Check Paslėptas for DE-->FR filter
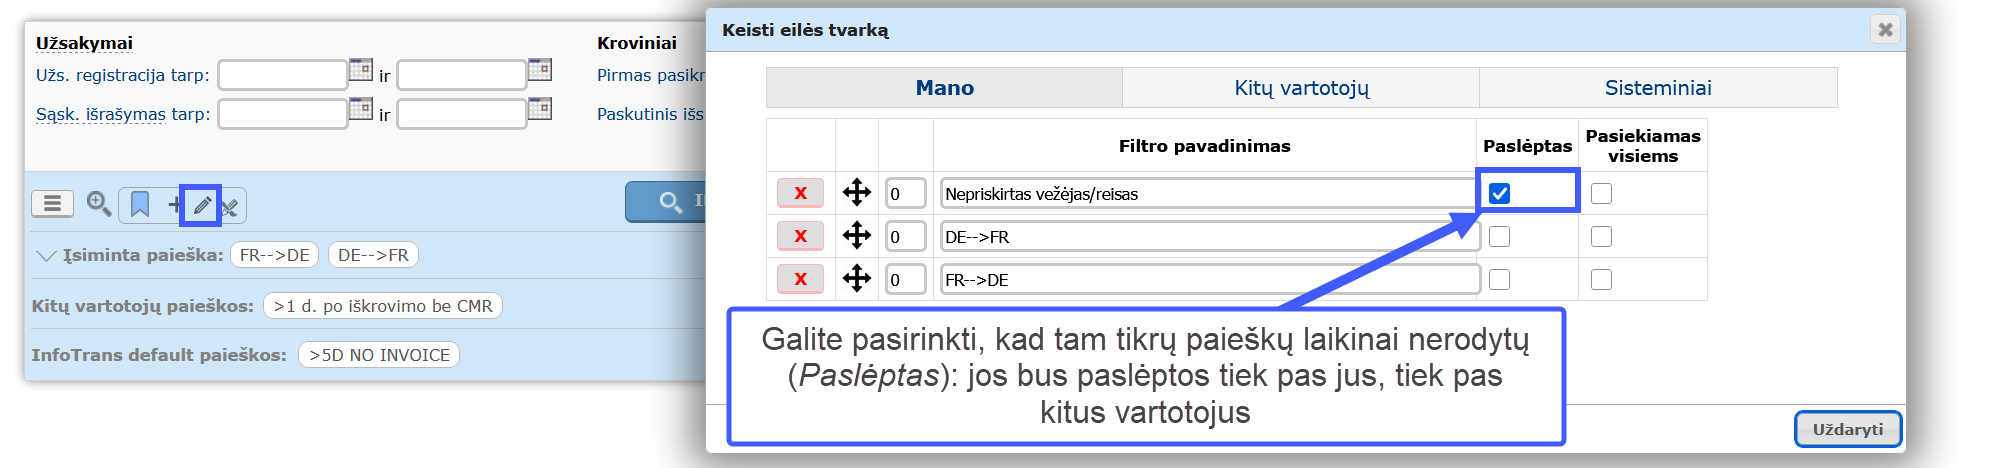Viewport: 1990px width, 468px height. (1499, 236)
